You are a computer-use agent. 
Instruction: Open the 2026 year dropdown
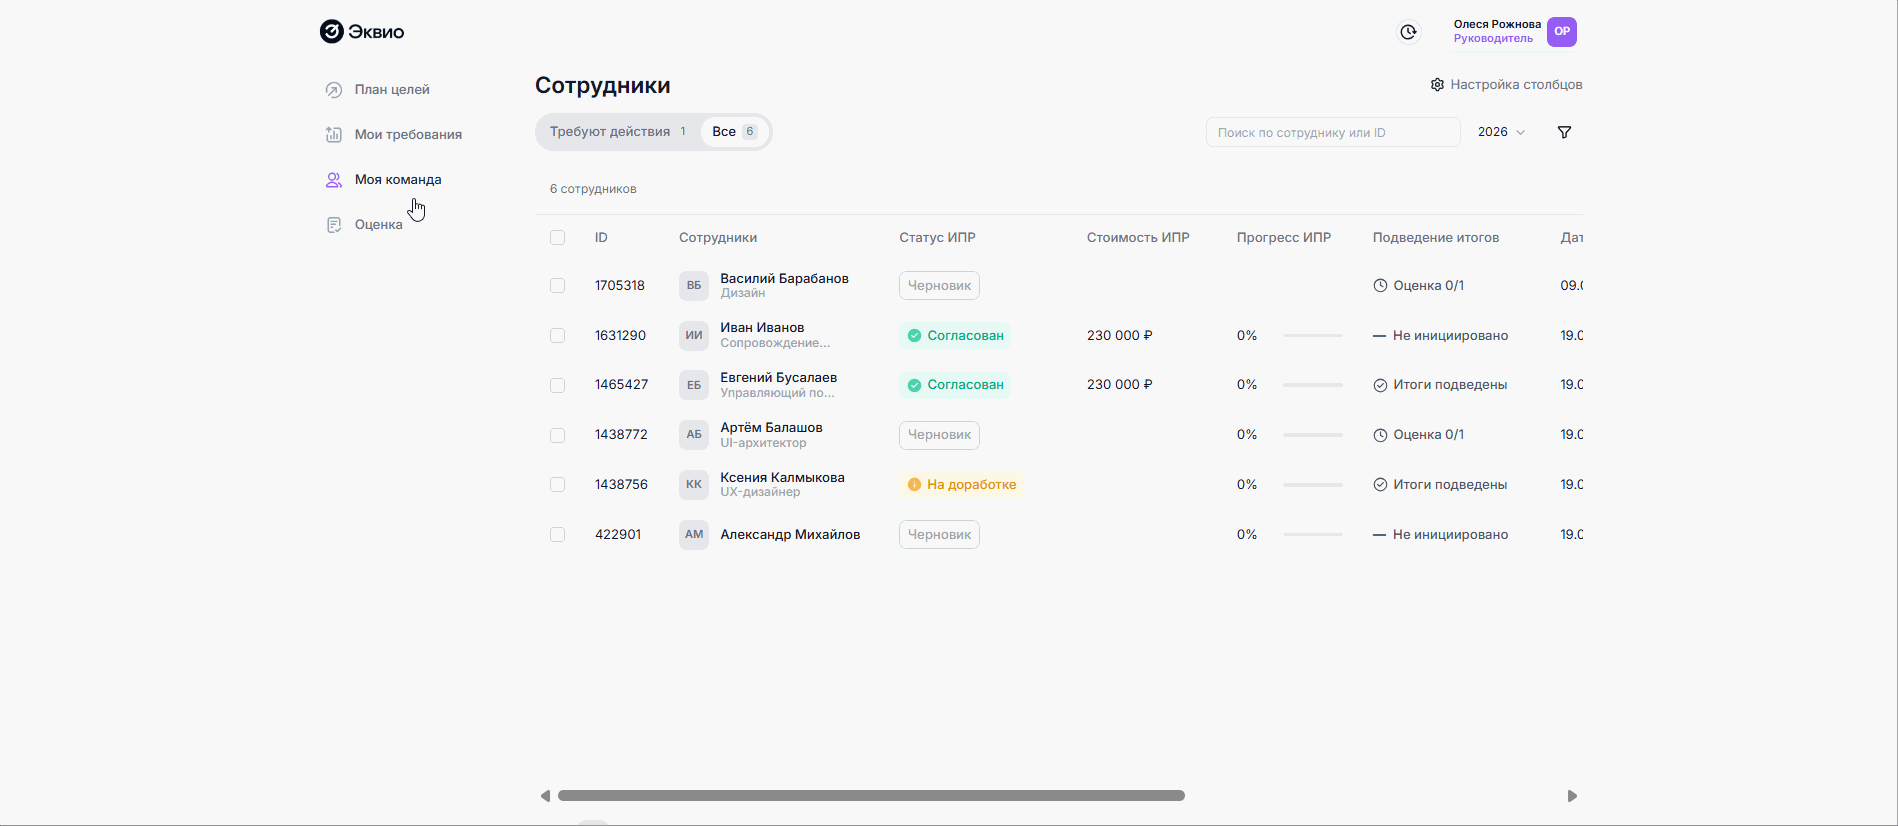[x=1501, y=132]
